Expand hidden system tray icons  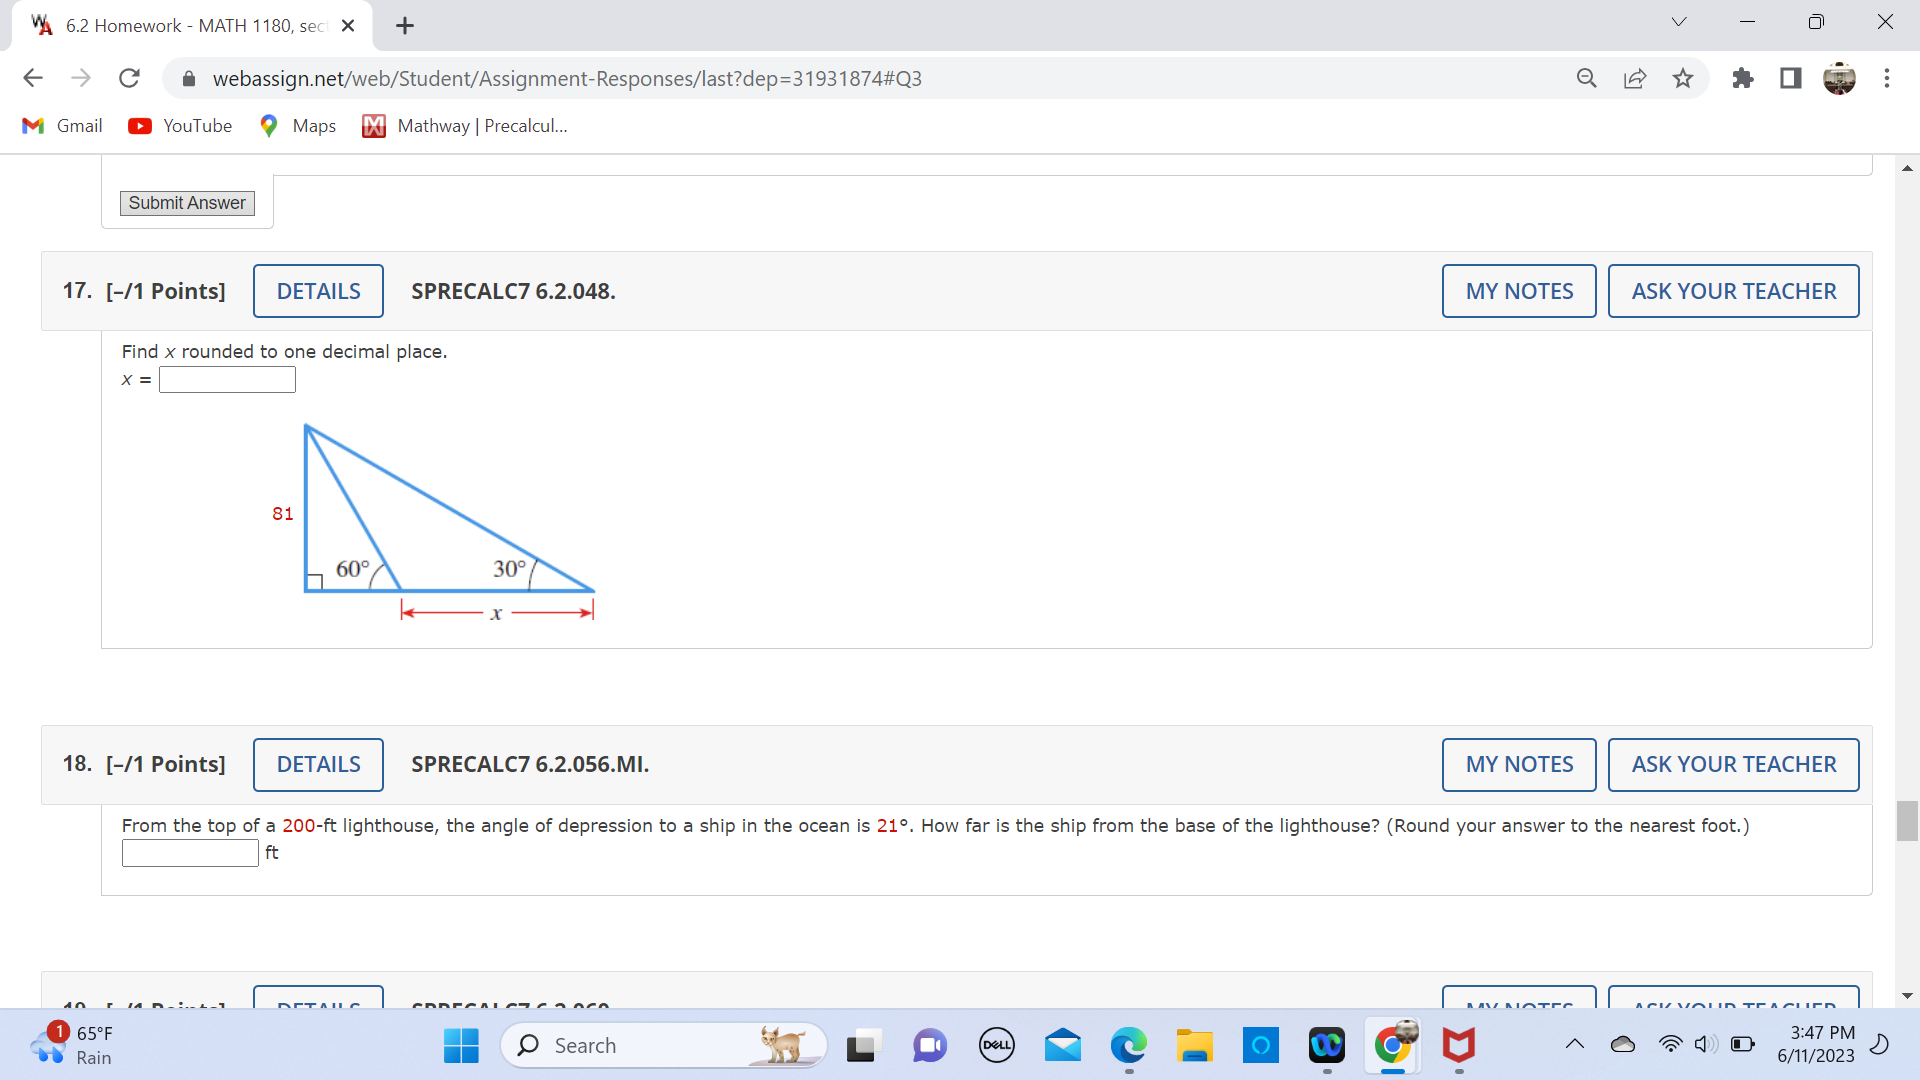1575,1044
